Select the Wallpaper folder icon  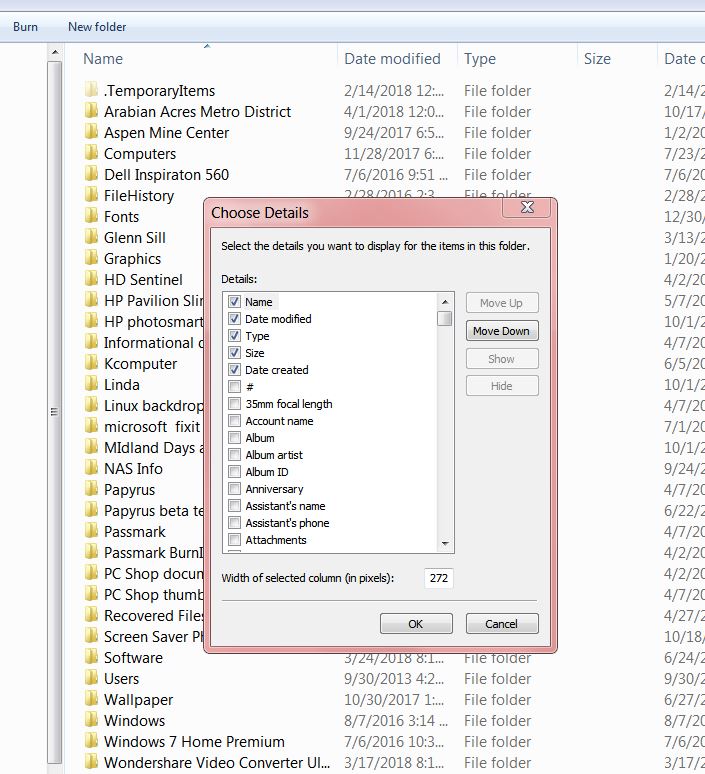[x=91, y=699]
